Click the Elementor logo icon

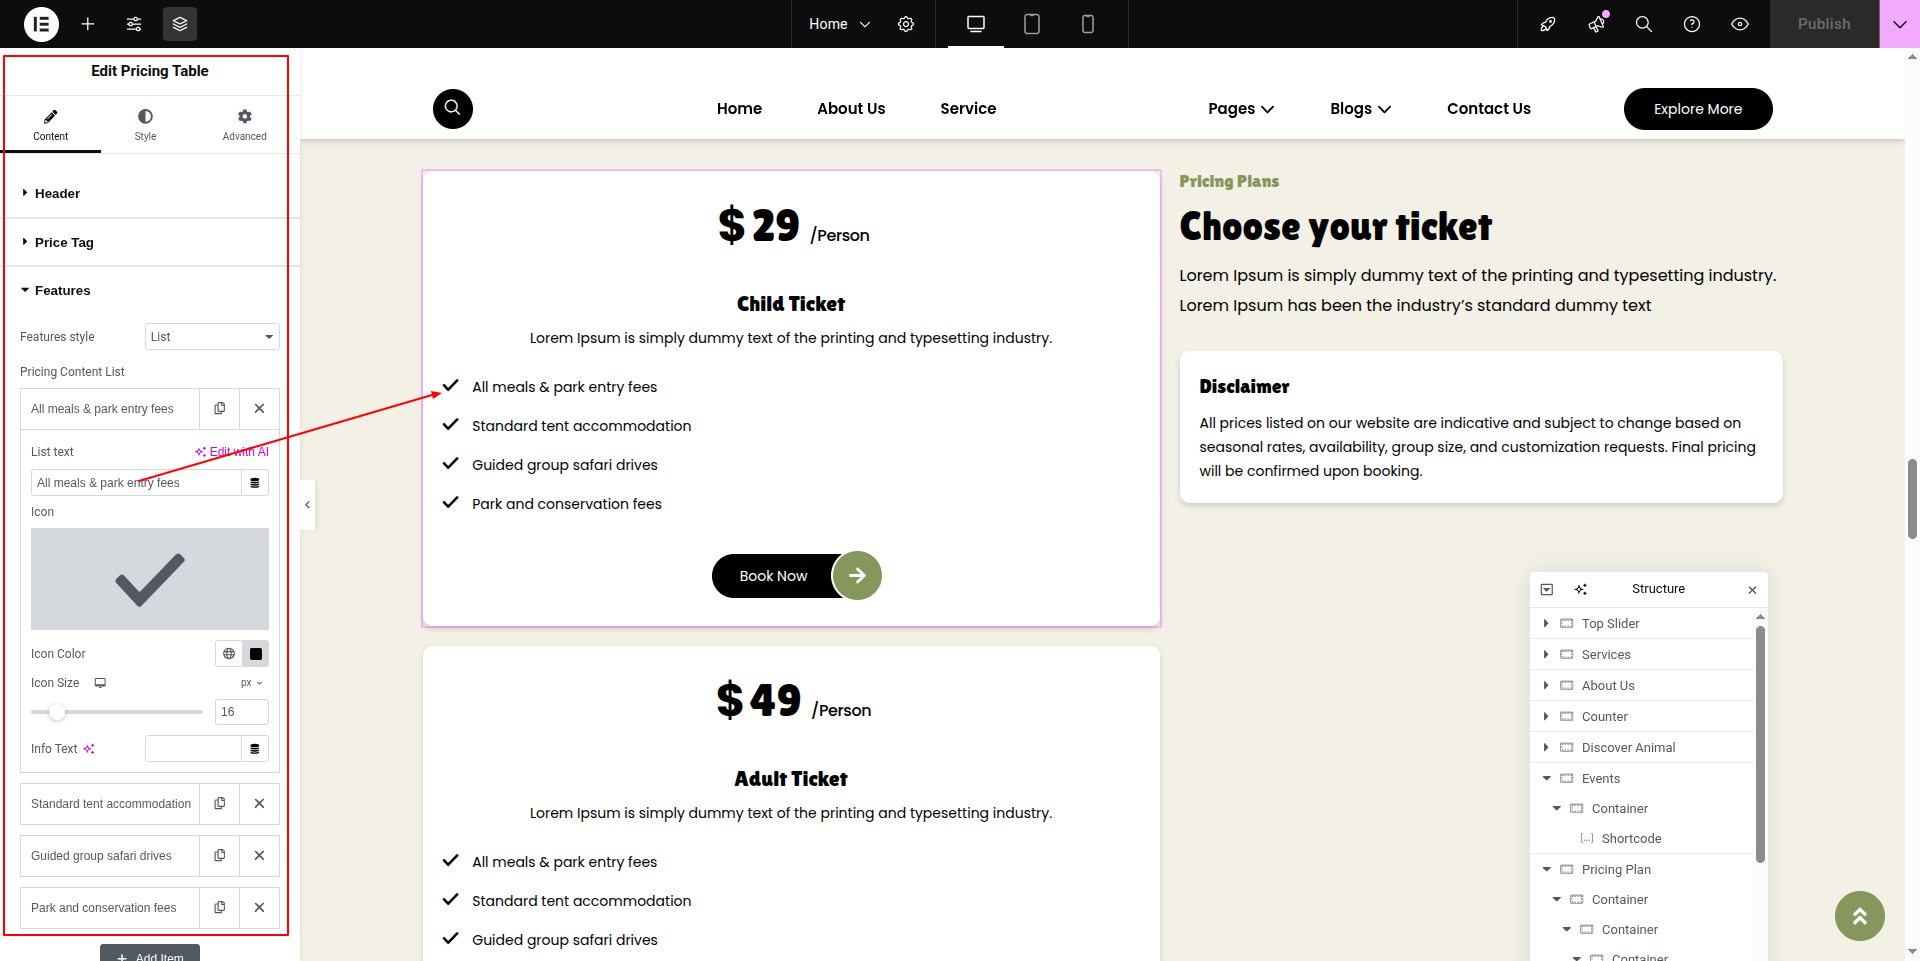41,24
